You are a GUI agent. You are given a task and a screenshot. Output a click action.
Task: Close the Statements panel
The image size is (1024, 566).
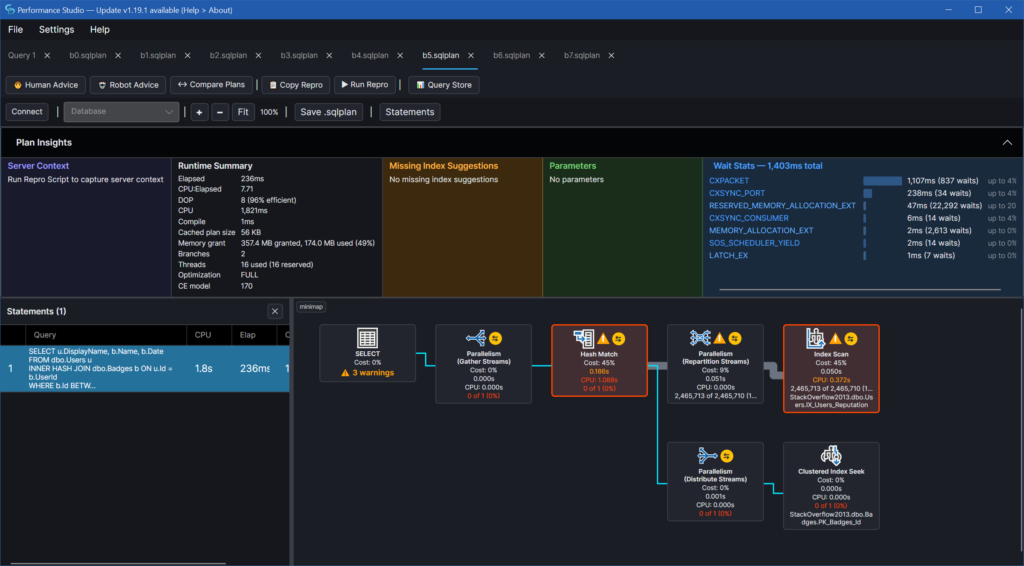[275, 311]
